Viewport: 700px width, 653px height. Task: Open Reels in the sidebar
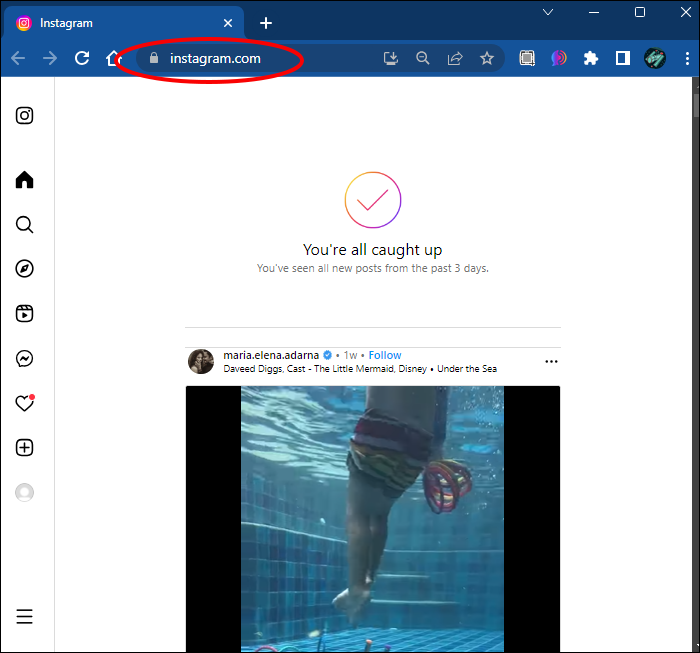coord(24,313)
